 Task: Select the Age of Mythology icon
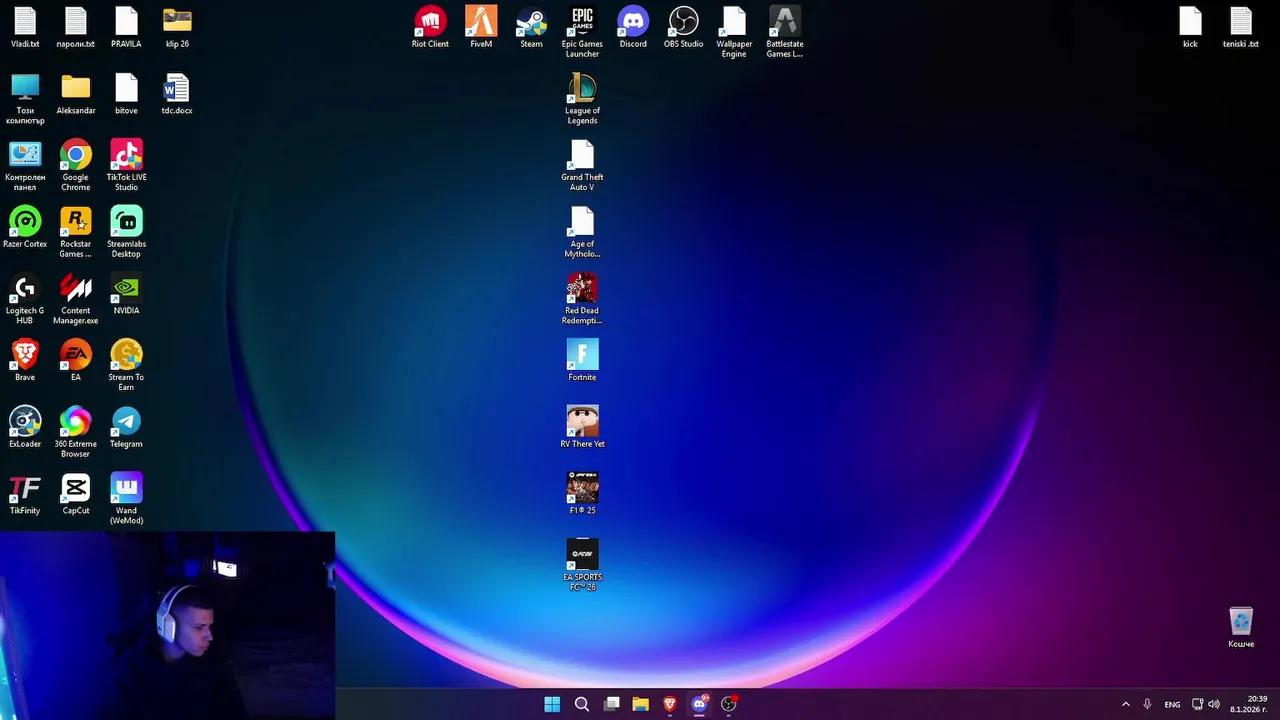coord(582,232)
